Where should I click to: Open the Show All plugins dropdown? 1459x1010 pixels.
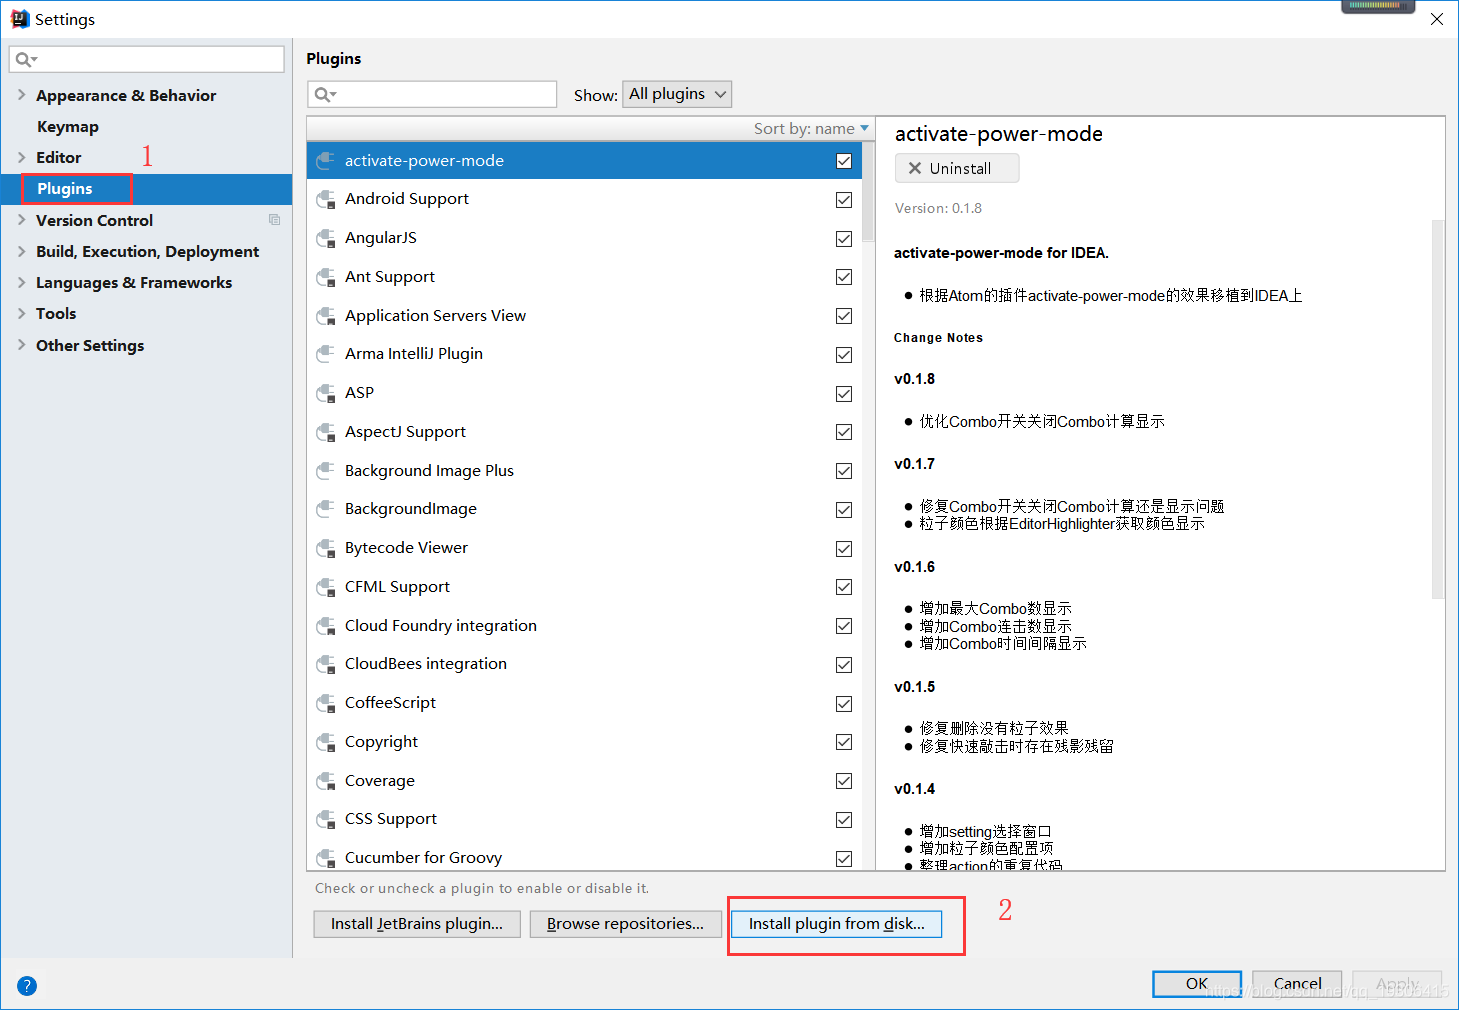[677, 94]
